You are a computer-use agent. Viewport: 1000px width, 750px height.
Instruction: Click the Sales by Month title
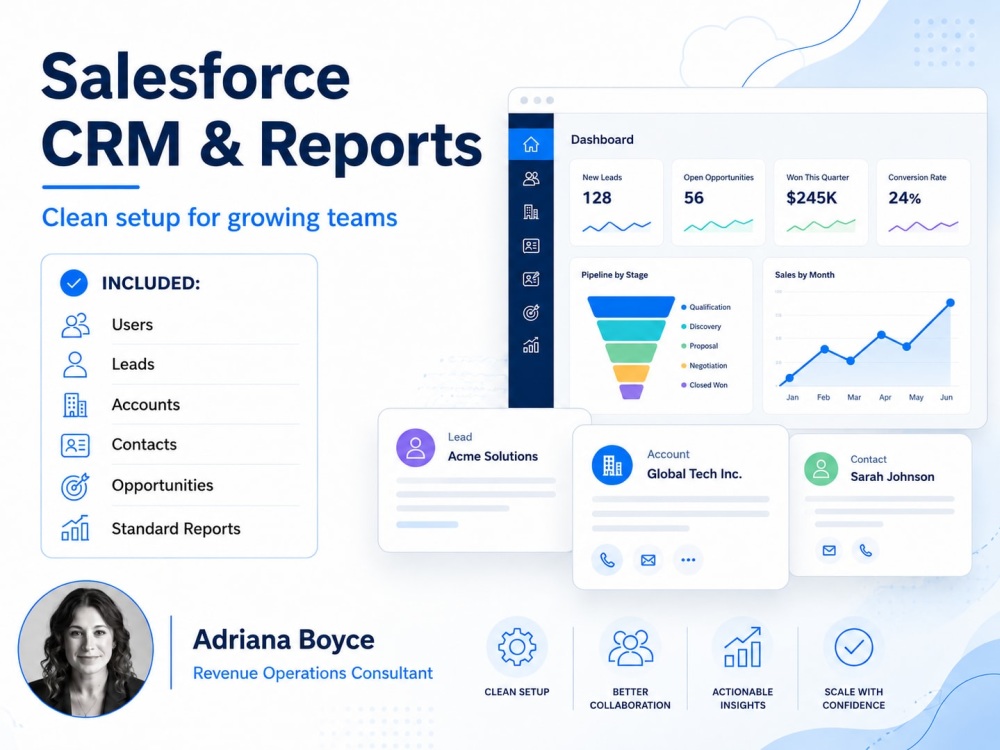tap(804, 275)
